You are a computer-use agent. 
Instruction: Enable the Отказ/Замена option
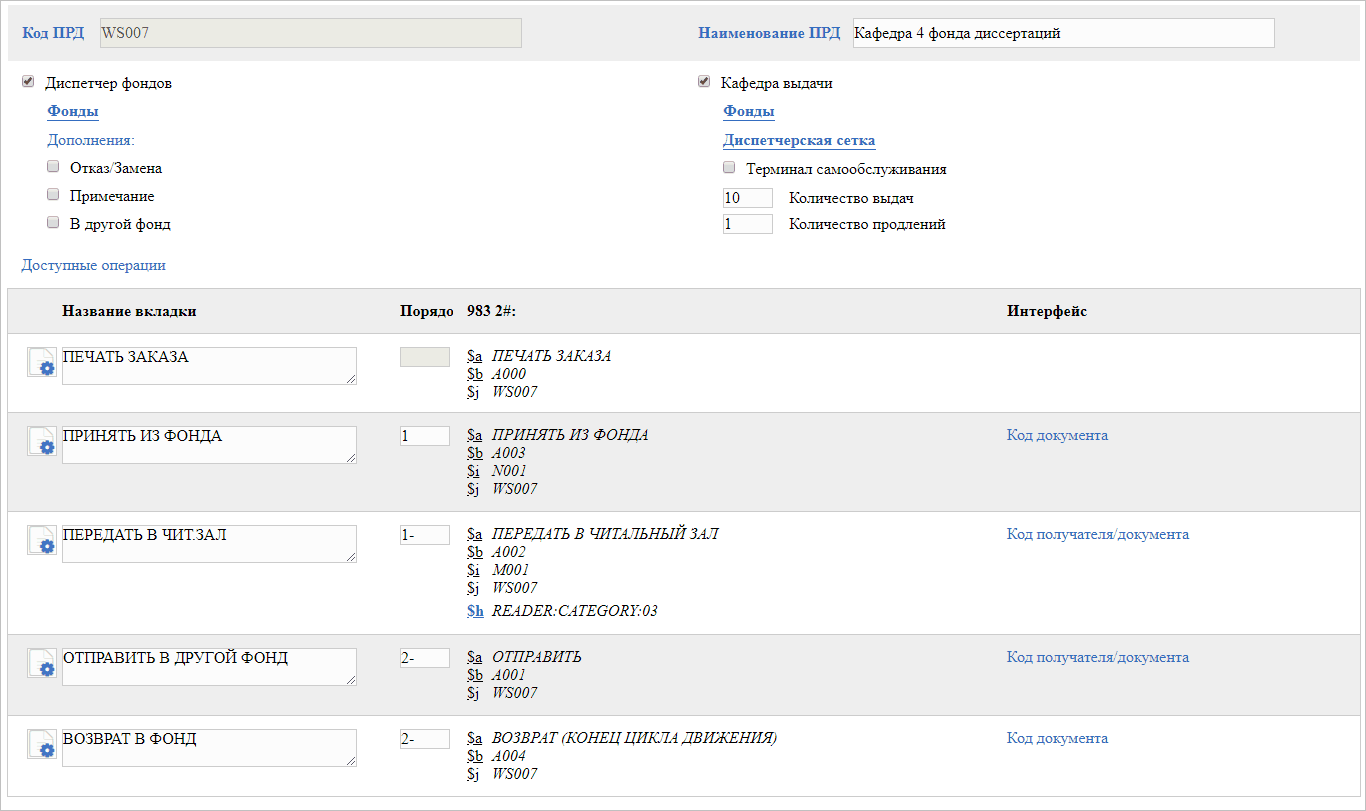click(x=53, y=167)
